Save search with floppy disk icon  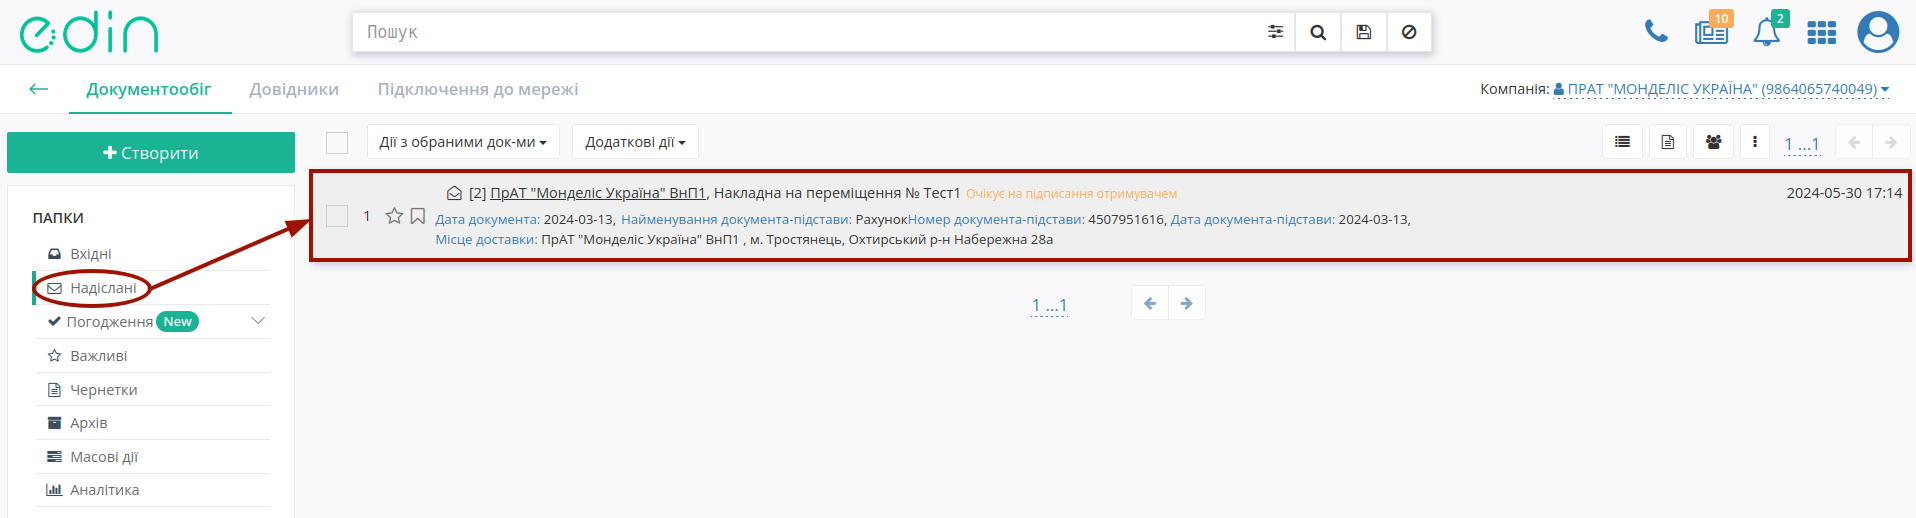click(x=1363, y=32)
